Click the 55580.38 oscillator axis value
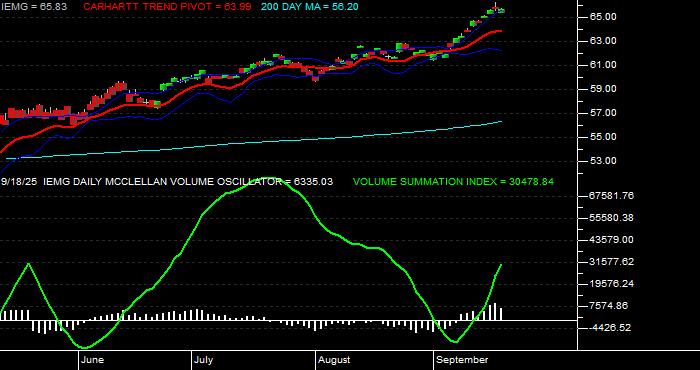Image resolution: width=700 pixels, height=370 pixels. (x=612, y=218)
